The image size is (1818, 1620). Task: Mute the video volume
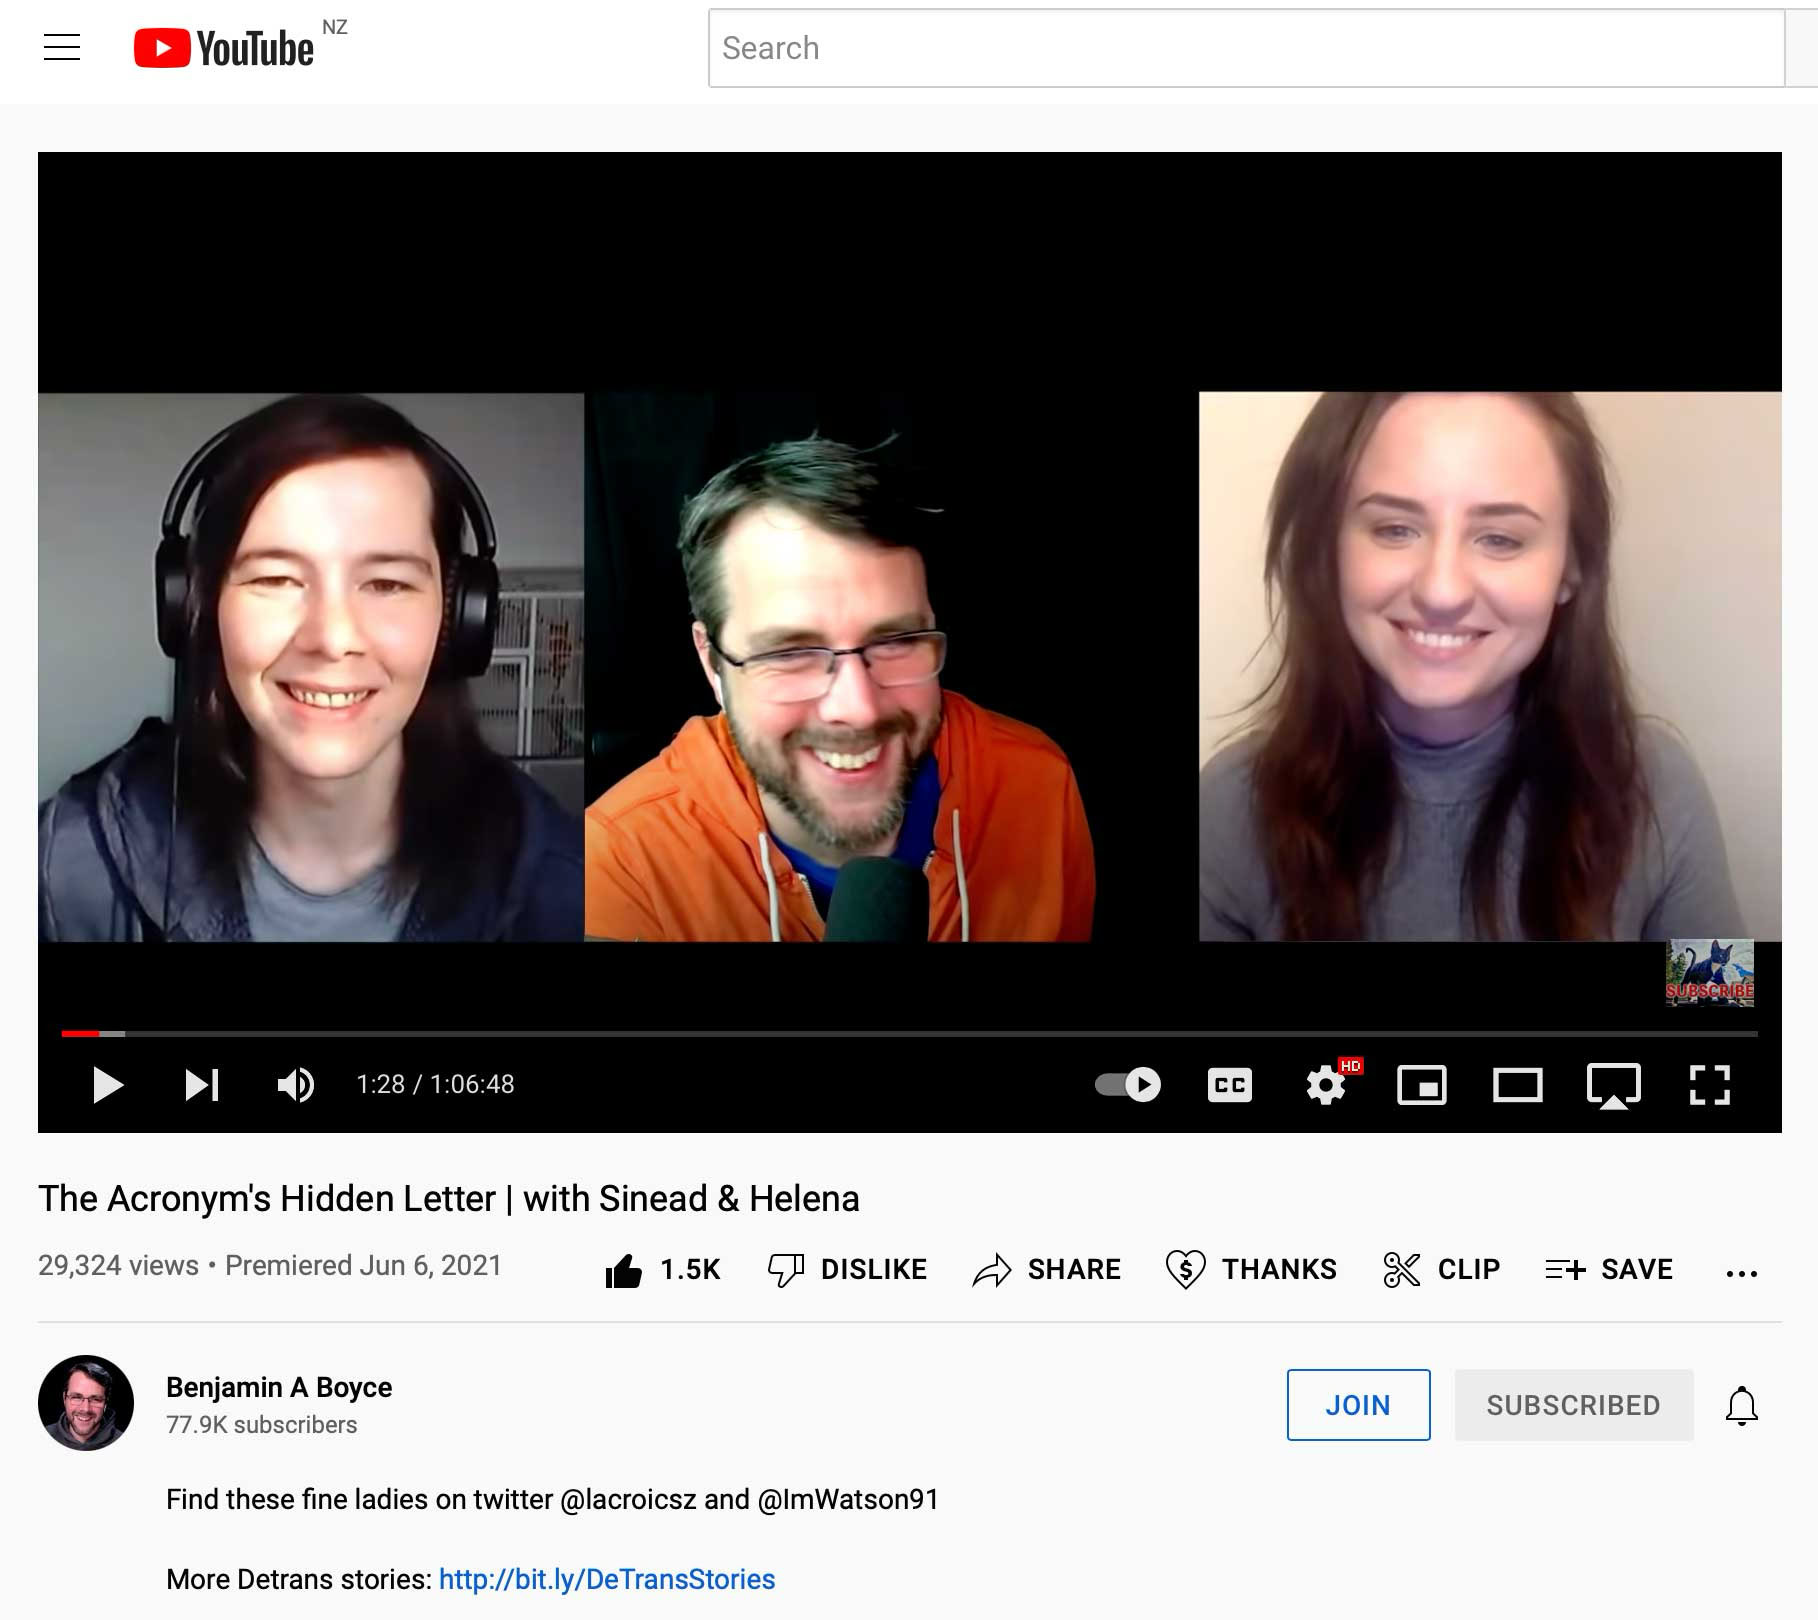coord(295,1085)
